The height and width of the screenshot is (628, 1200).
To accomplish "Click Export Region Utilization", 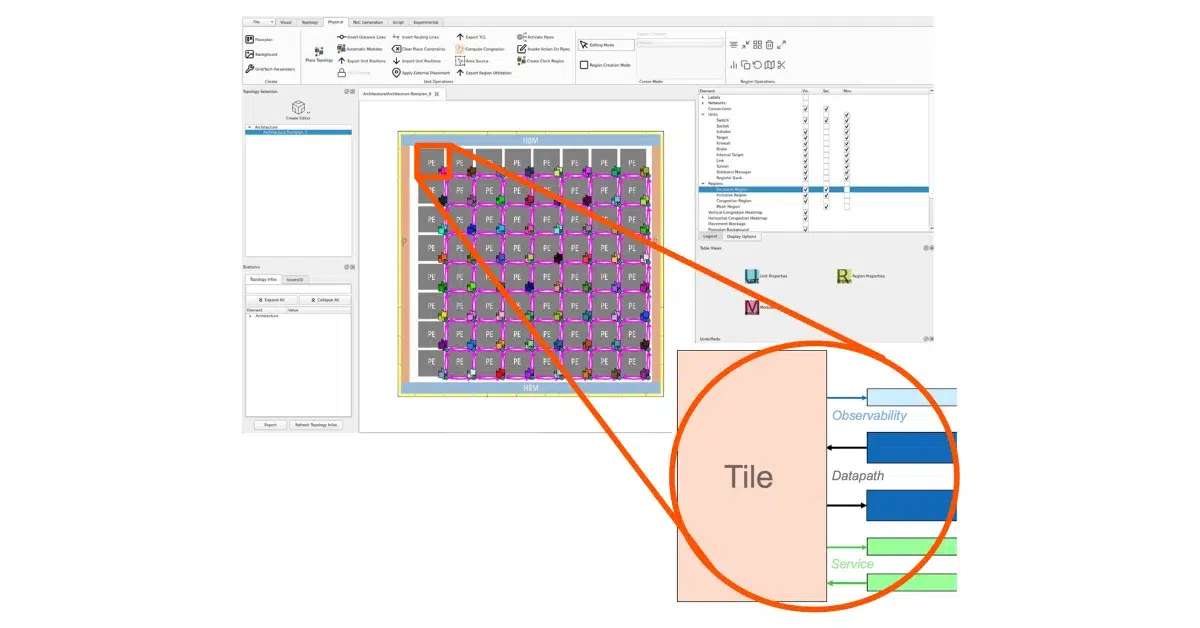I will point(484,72).
